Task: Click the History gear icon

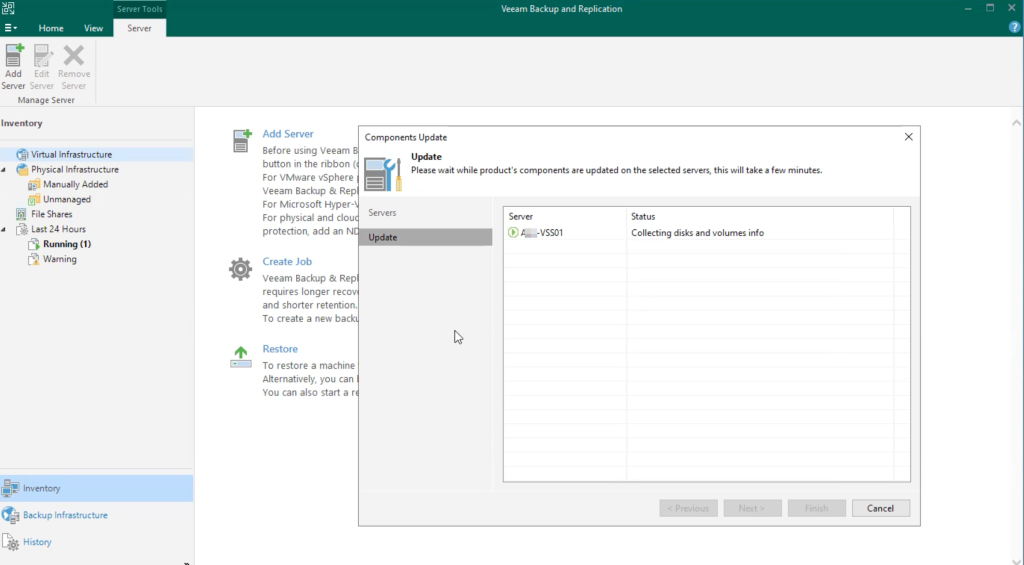Action: (x=10, y=542)
